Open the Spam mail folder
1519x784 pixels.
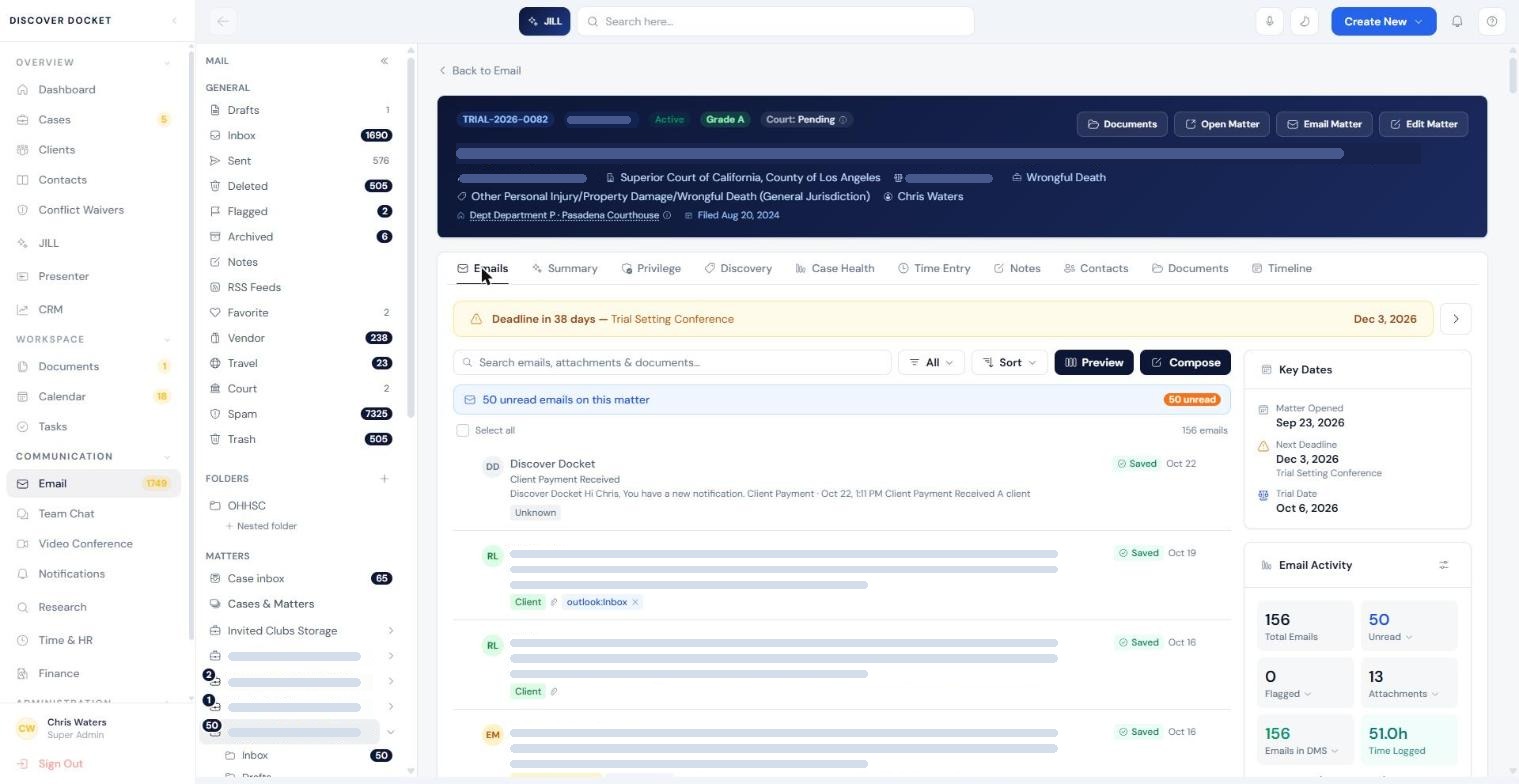(300, 414)
